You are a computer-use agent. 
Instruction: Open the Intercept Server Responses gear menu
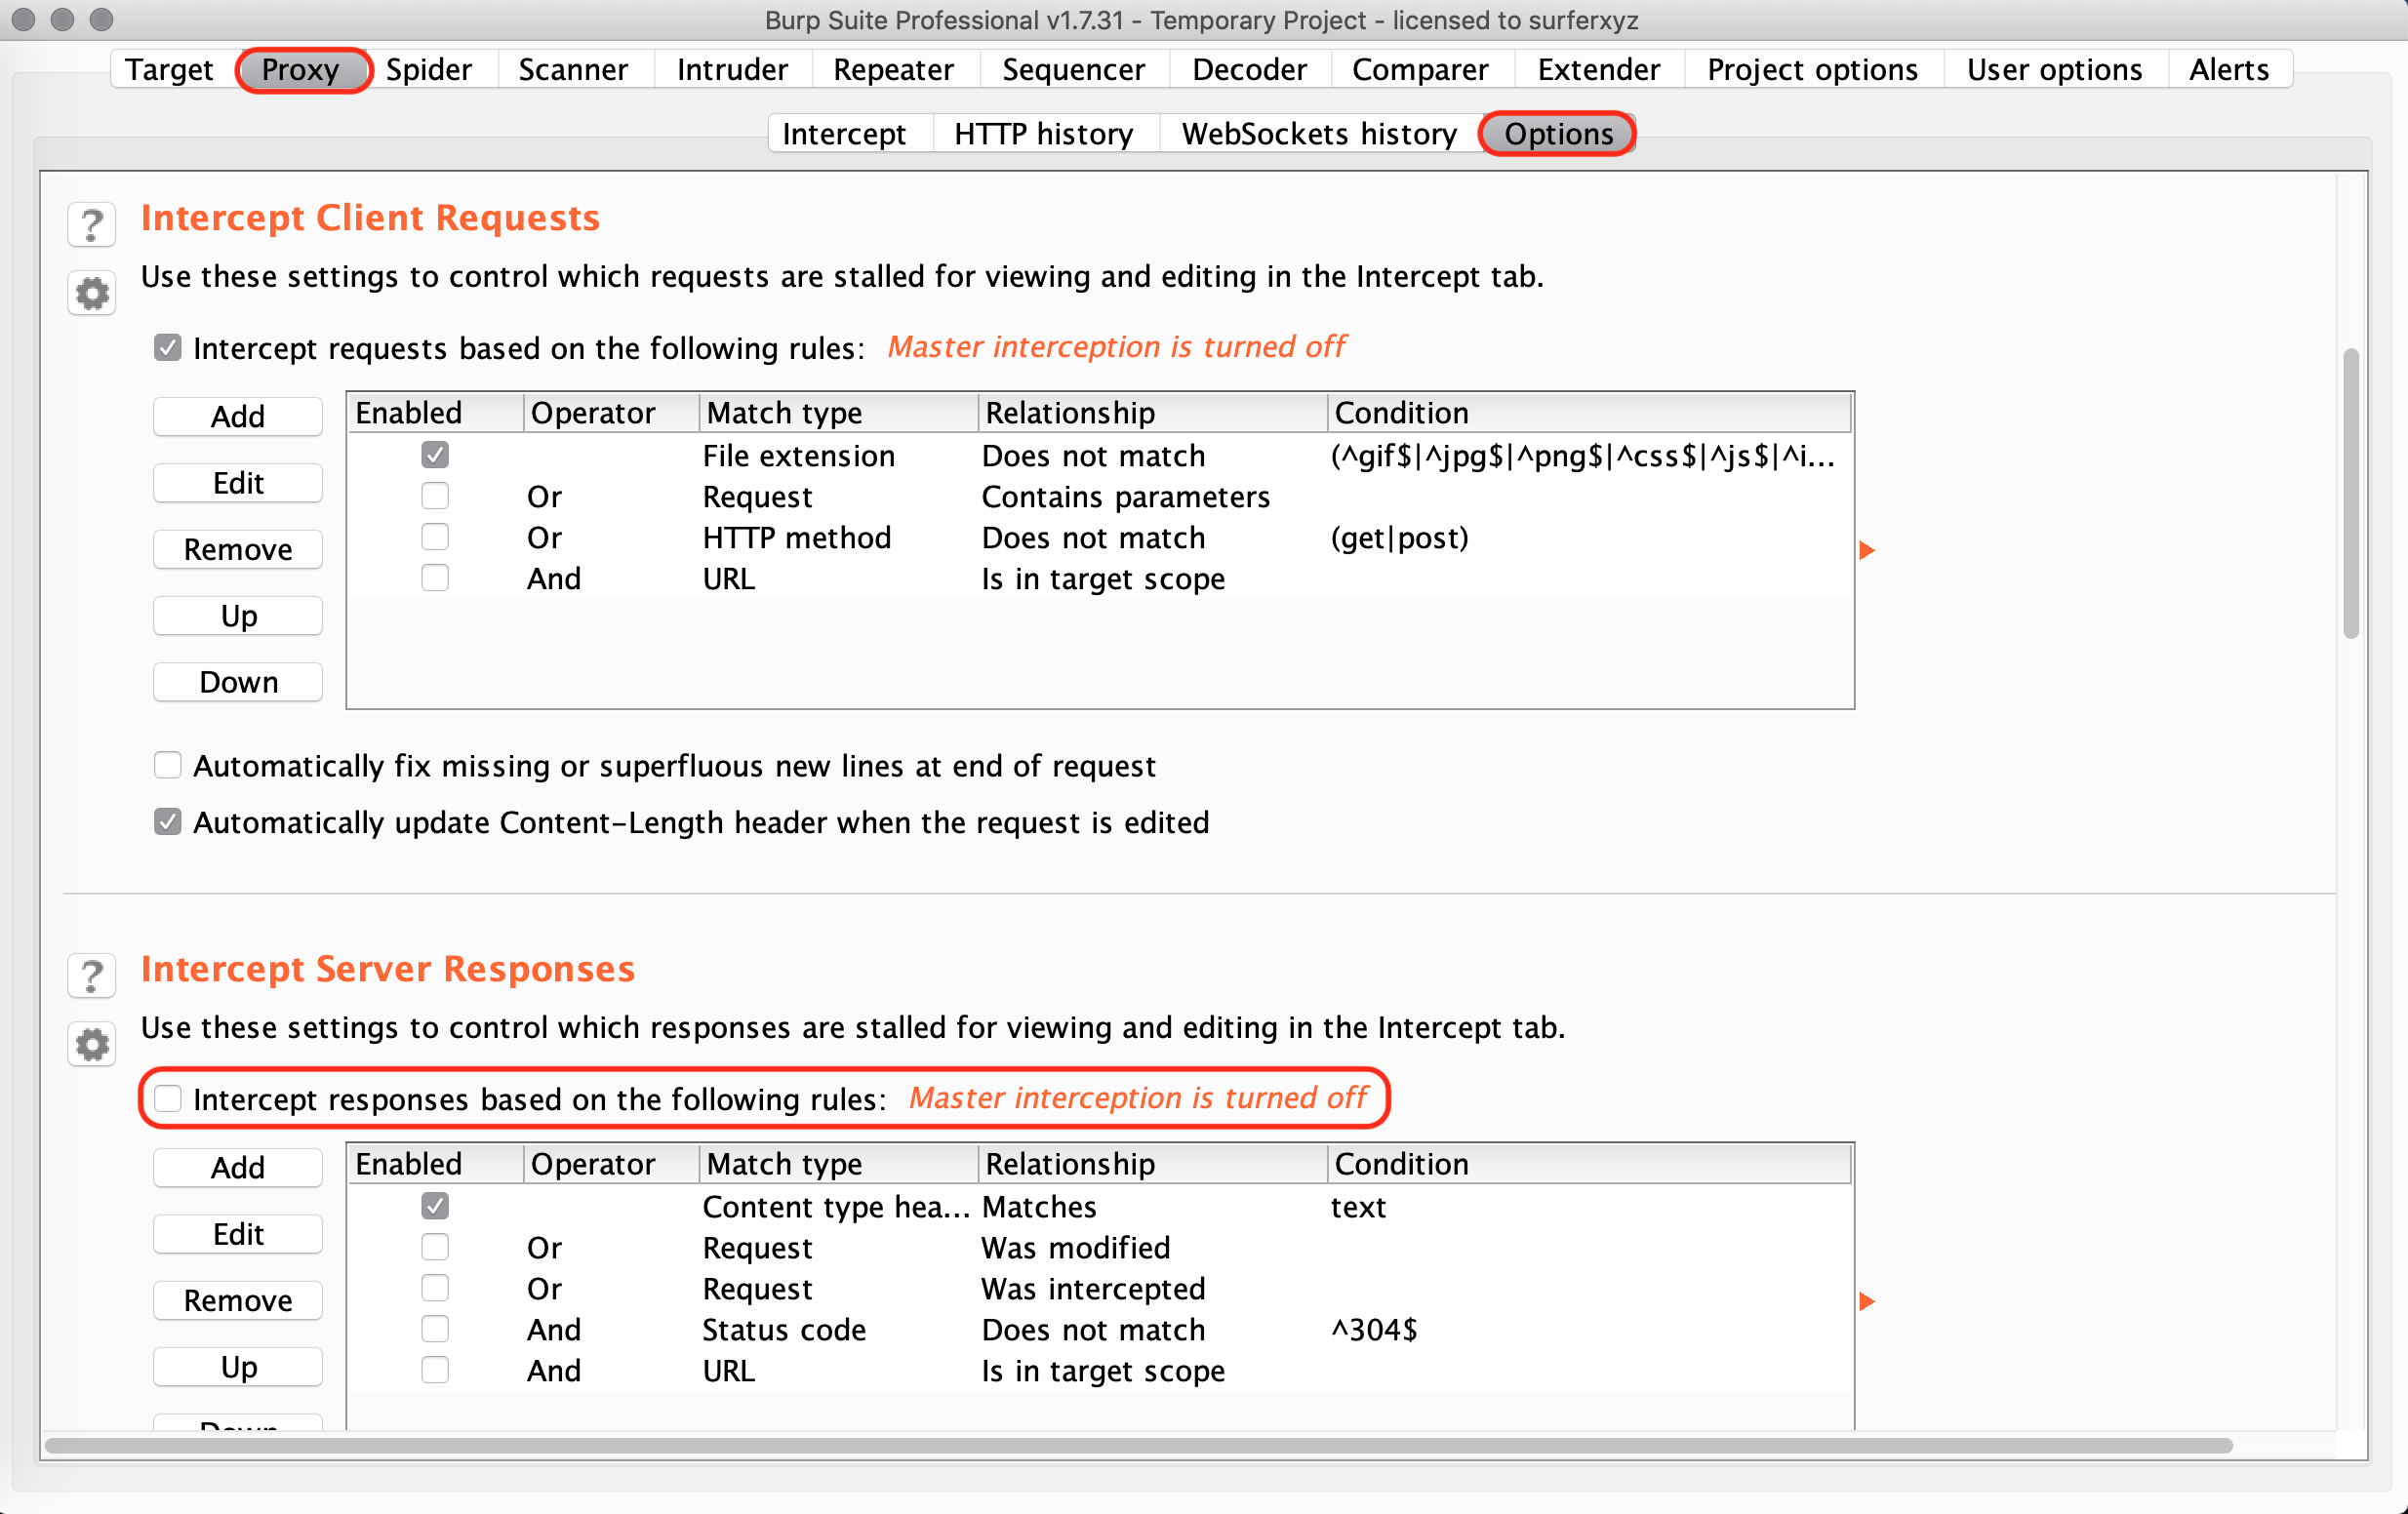point(92,1045)
